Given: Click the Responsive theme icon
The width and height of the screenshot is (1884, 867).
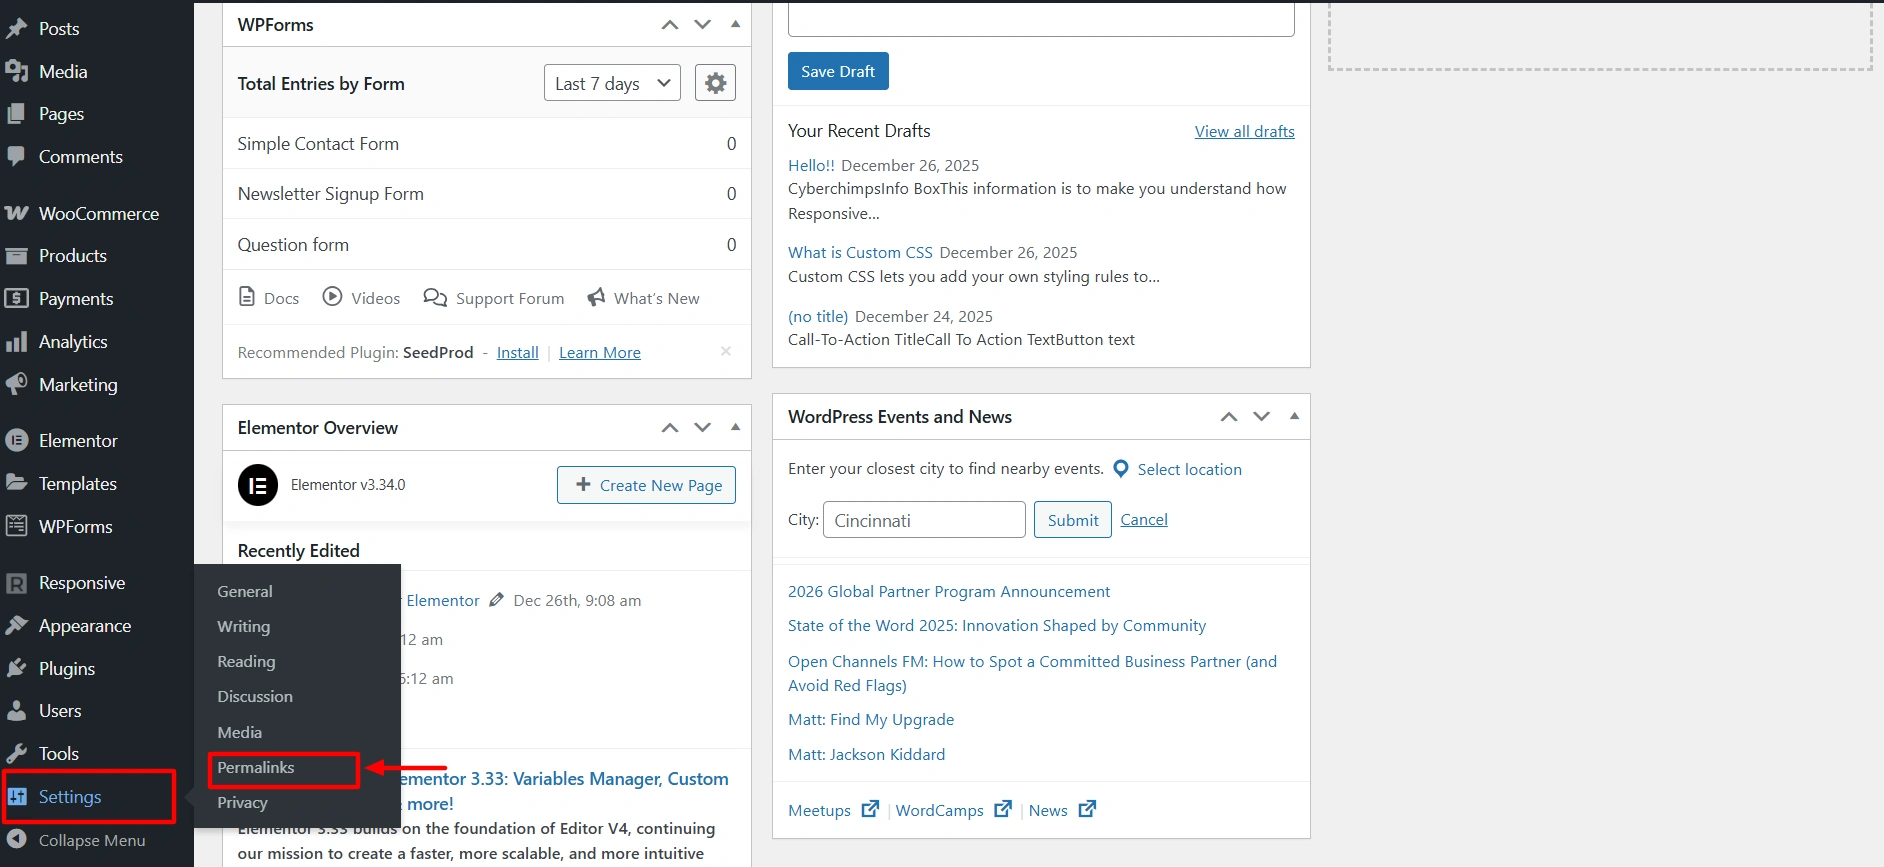Looking at the screenshot, I should click(x=16, y=583).
